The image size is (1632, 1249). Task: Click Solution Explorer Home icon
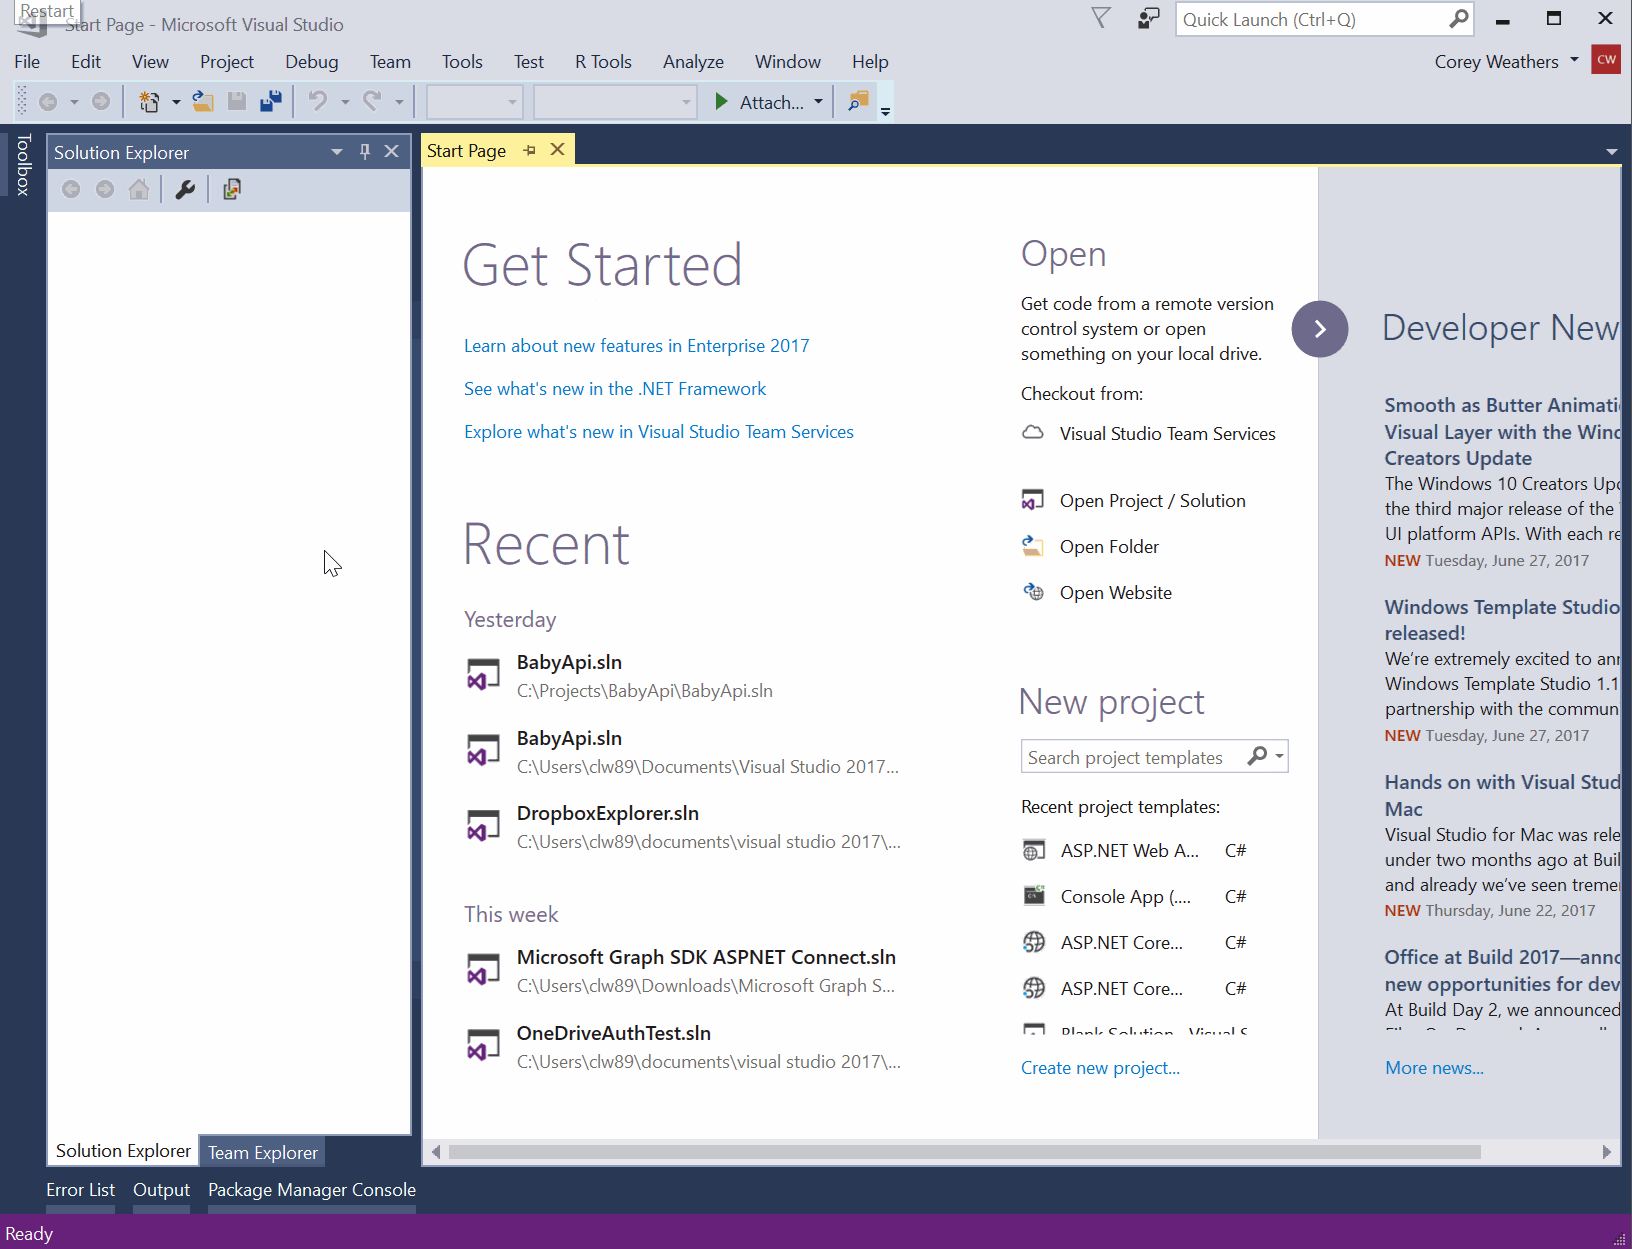point(139,189)
